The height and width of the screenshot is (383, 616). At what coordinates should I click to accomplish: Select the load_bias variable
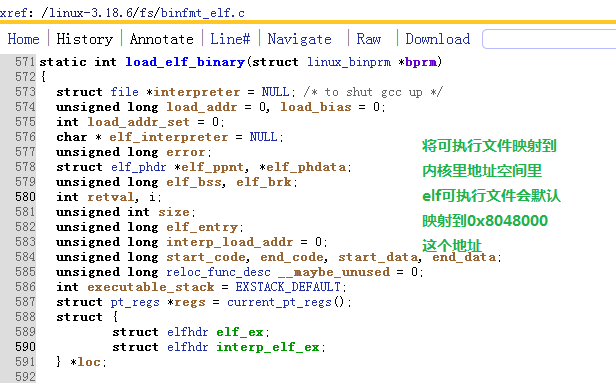pos(316,107)
